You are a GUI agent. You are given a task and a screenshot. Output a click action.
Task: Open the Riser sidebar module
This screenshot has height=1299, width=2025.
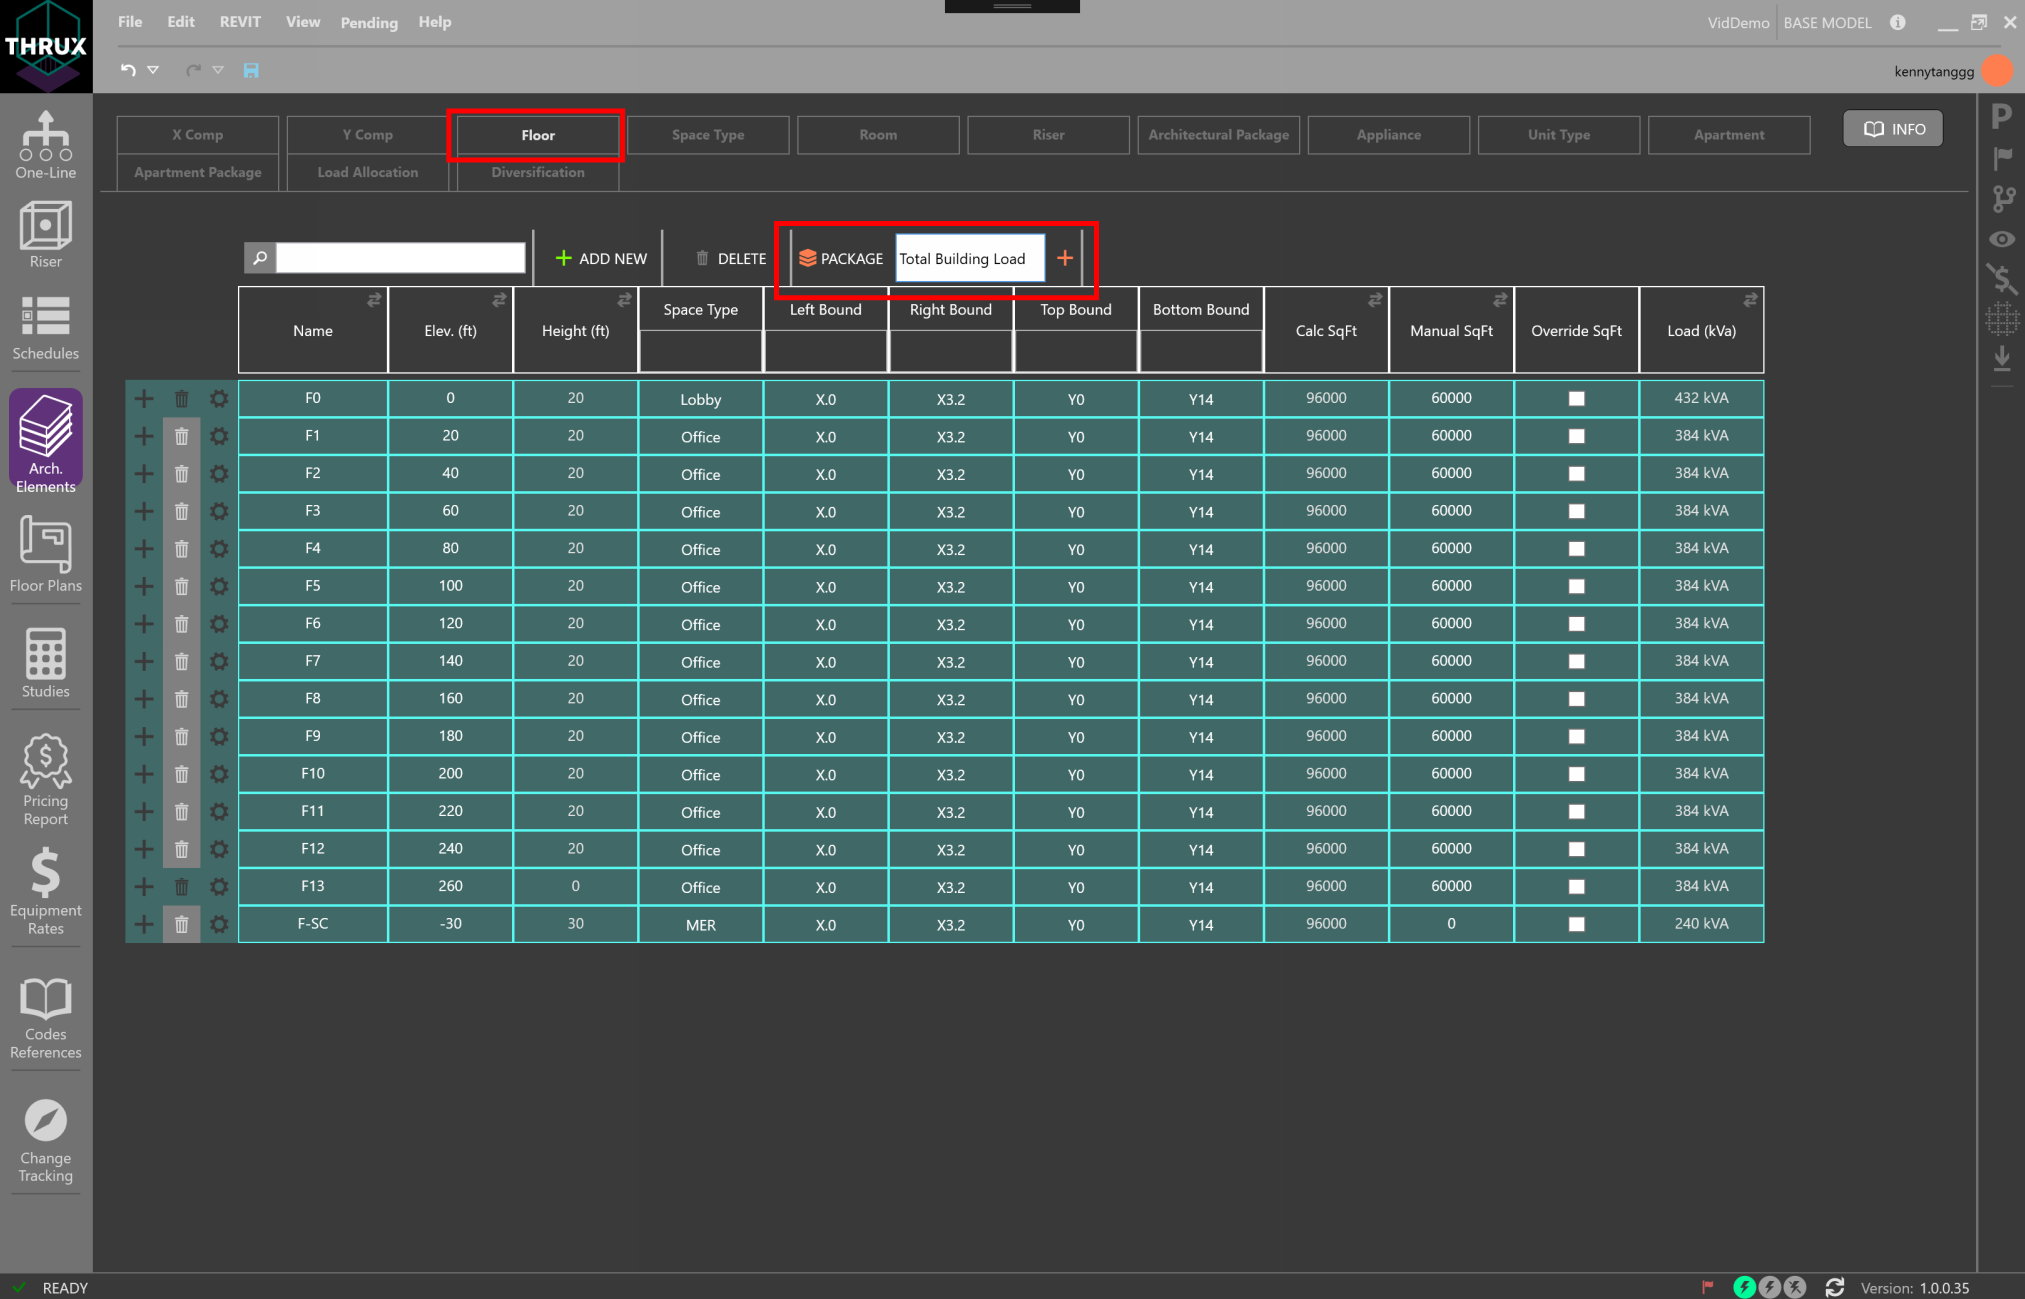click(46, 235)
